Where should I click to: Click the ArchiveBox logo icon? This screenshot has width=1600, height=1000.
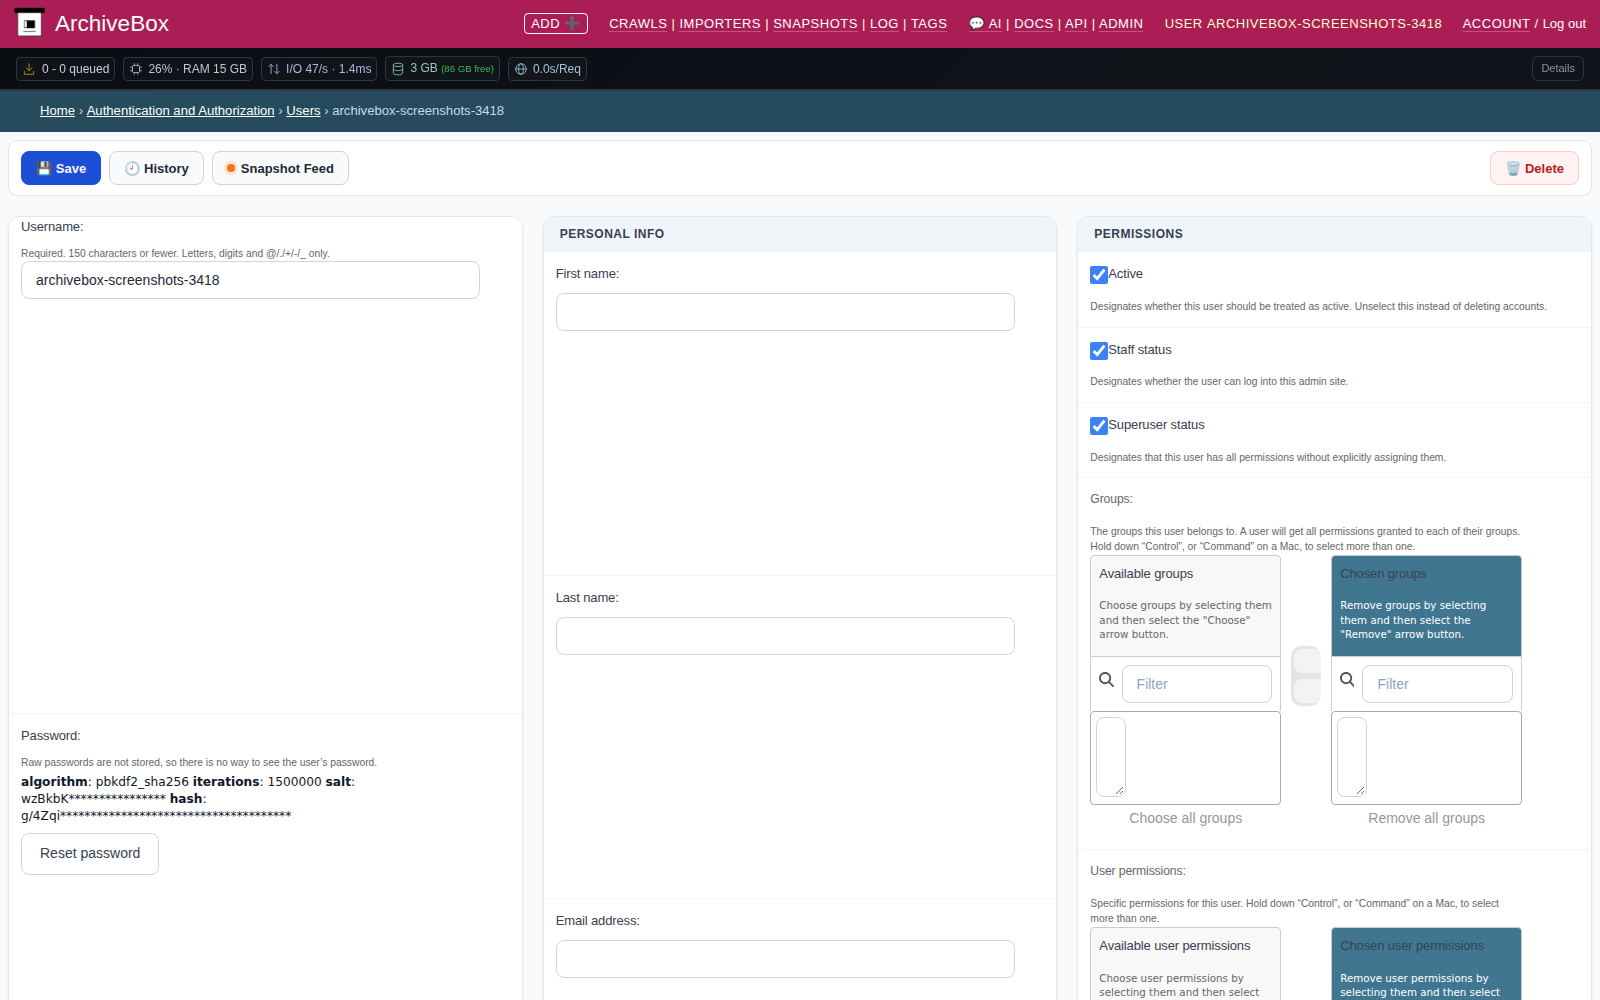click(30, 22)
